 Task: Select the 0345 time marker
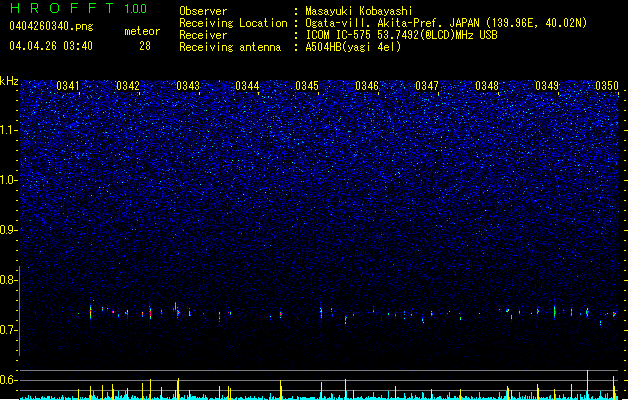(307, 86)
